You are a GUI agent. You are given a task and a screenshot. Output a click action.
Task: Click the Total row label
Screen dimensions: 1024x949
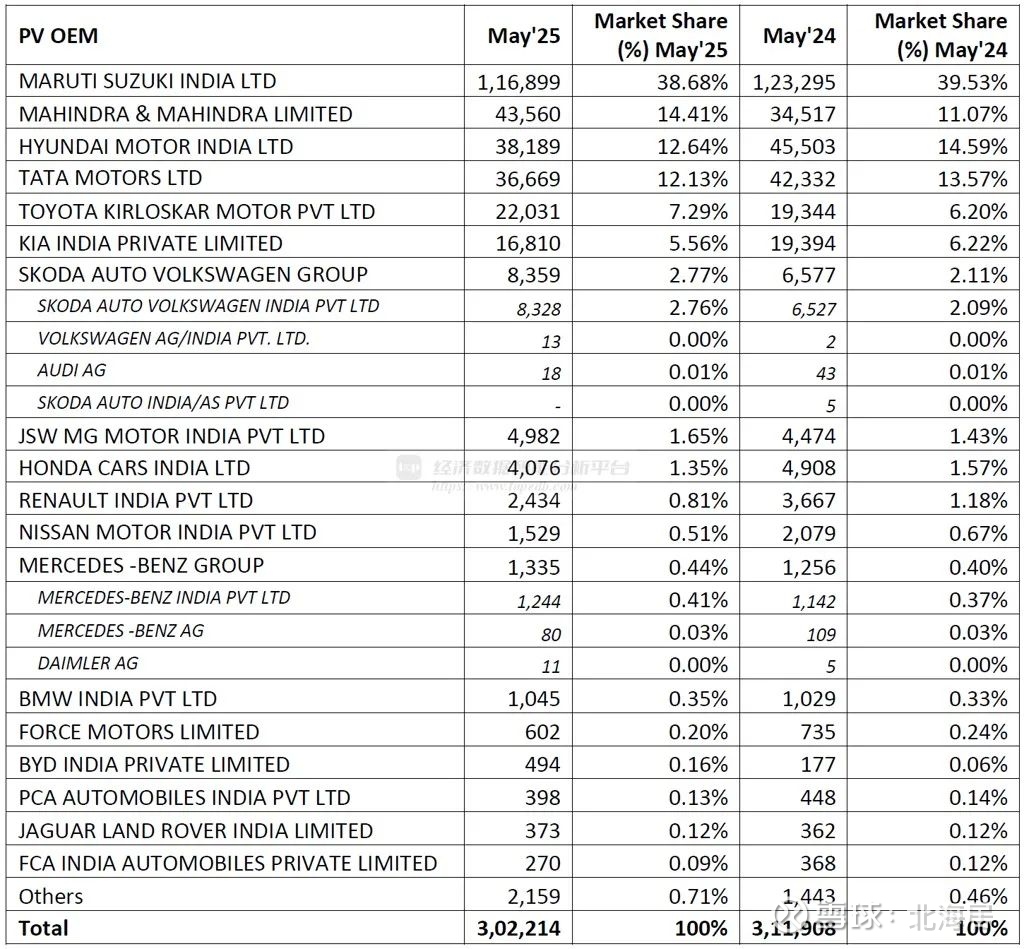pyautogui.click(x=44, y=928)
